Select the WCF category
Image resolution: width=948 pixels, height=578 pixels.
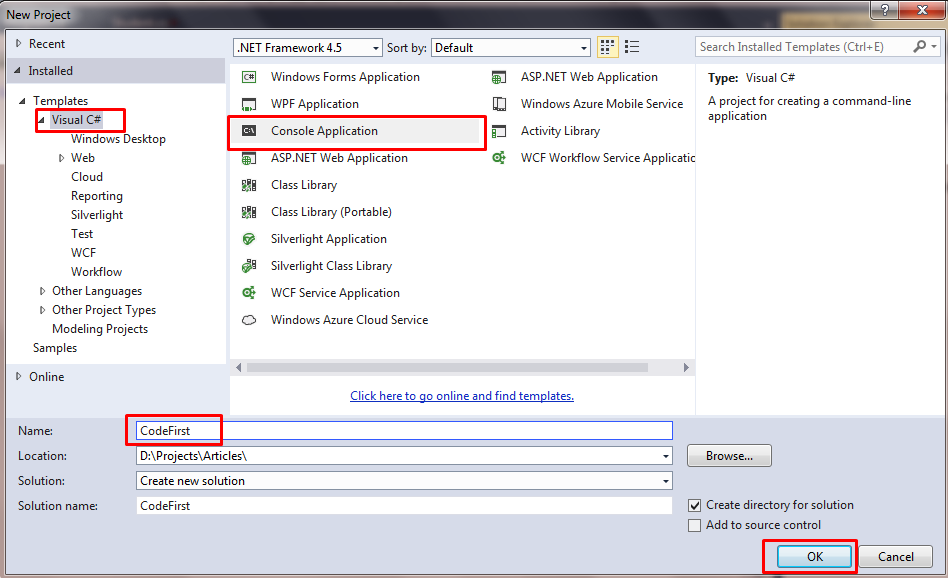pos(83,253)
